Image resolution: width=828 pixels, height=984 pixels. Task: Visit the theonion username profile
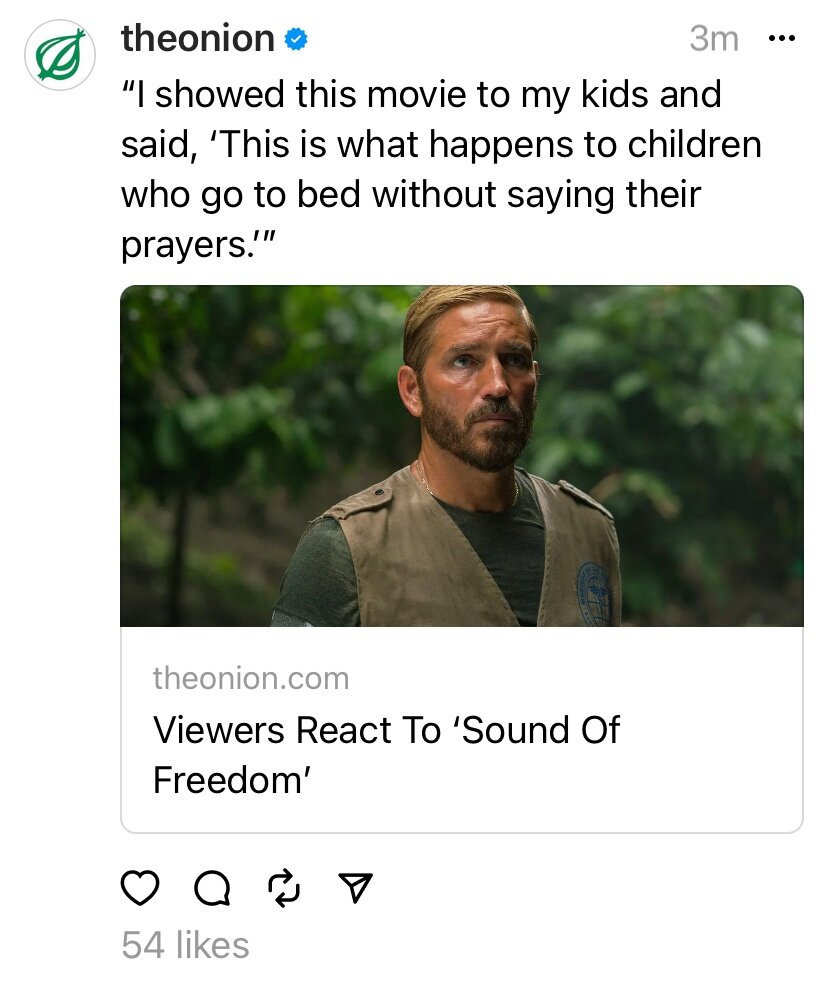pyautogui.click(x=197, y=39)
